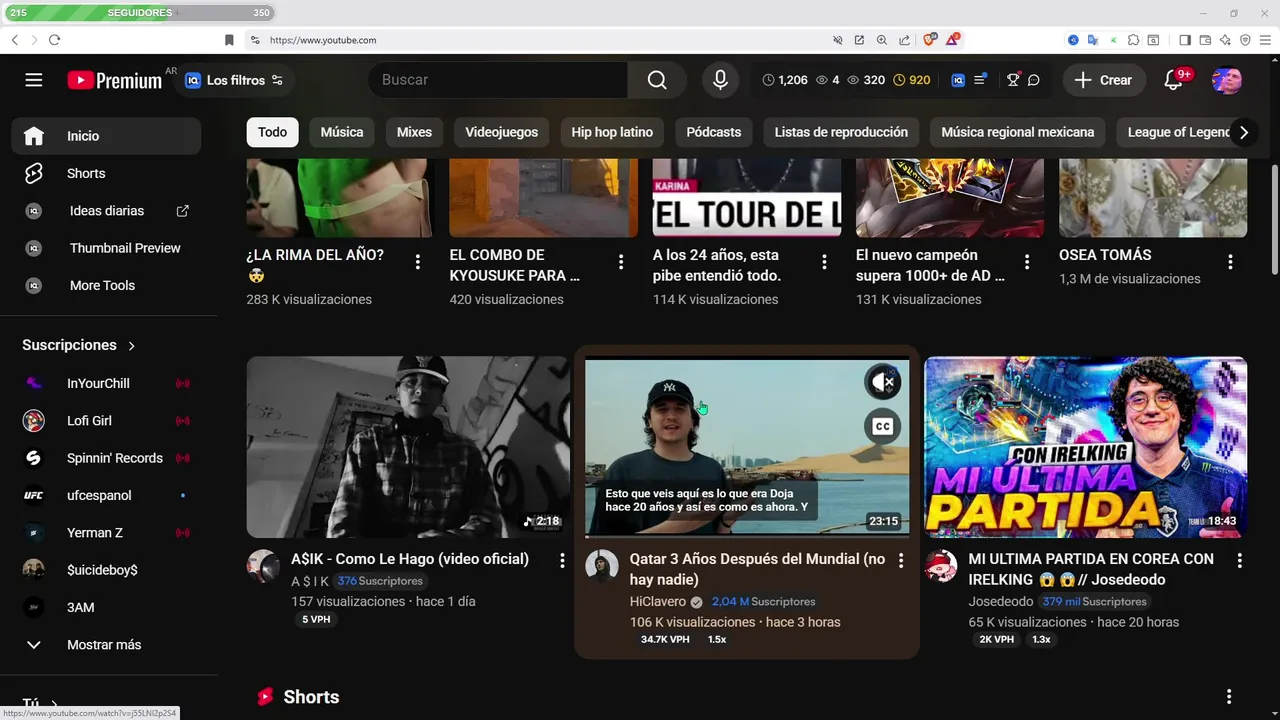Open Spinnin' Records channel
Image resolution: width=1280 pixels, height=720 pixels.
(x=106, y=458)
